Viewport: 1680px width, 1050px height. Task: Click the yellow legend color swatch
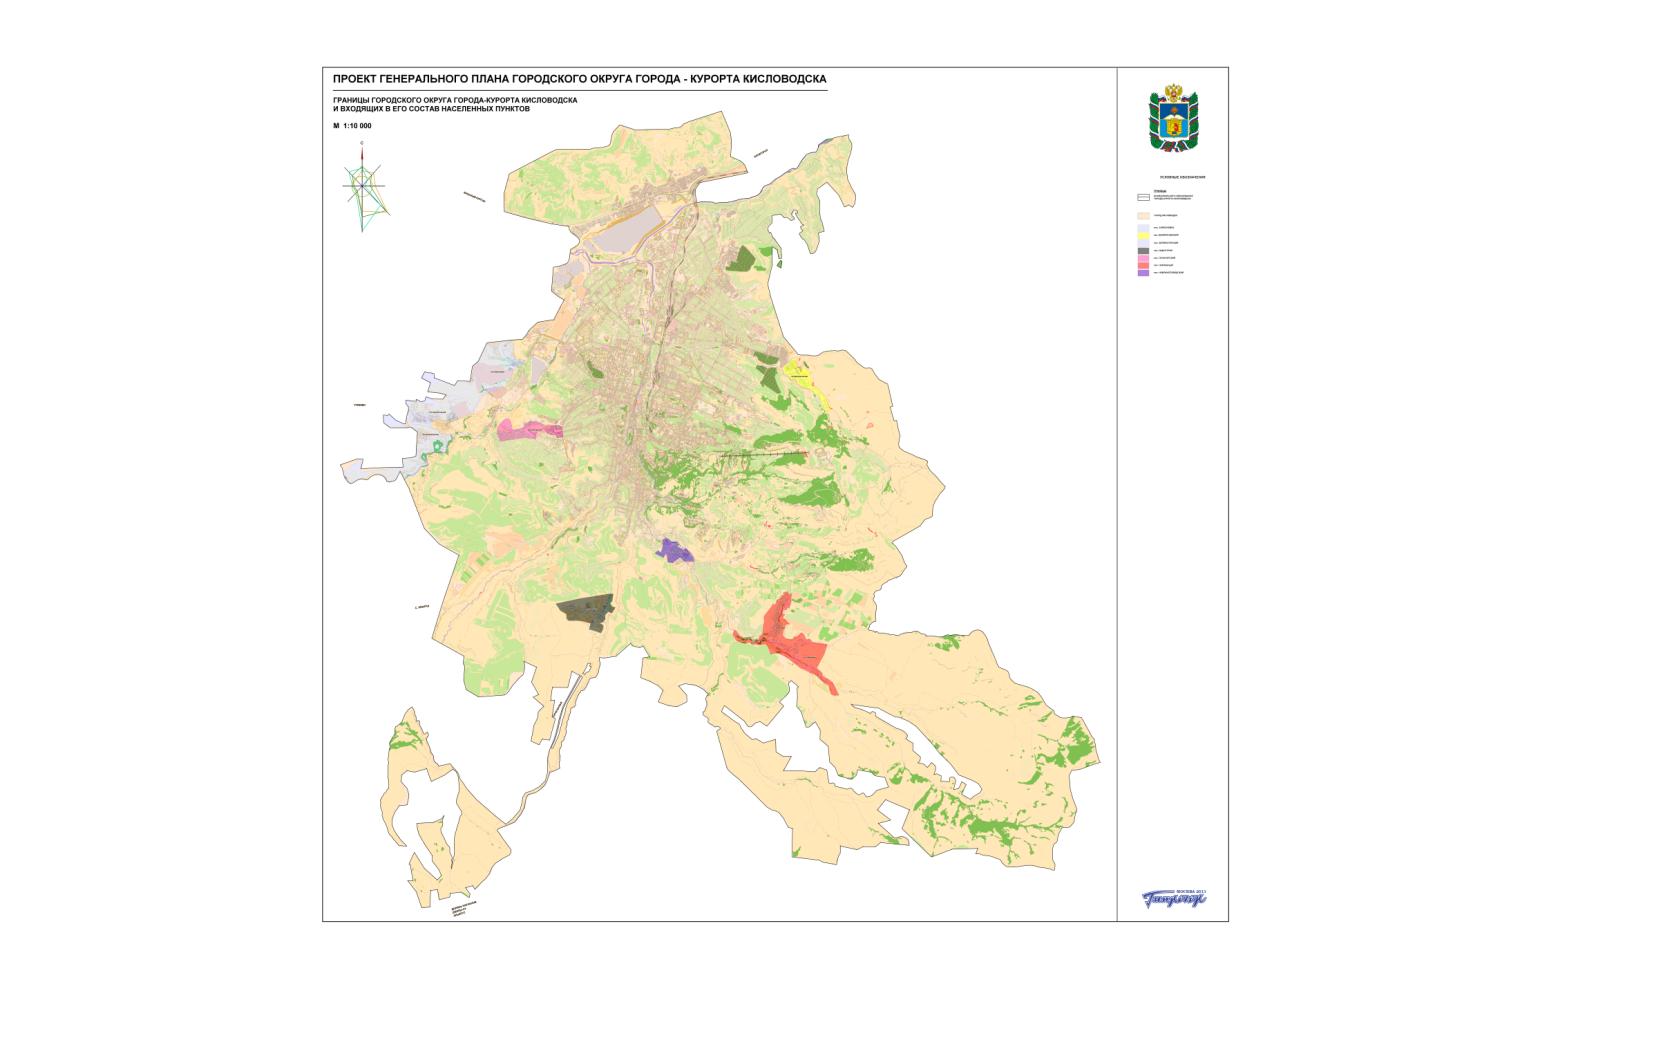pyautogui.click(x=1143, y=235)
